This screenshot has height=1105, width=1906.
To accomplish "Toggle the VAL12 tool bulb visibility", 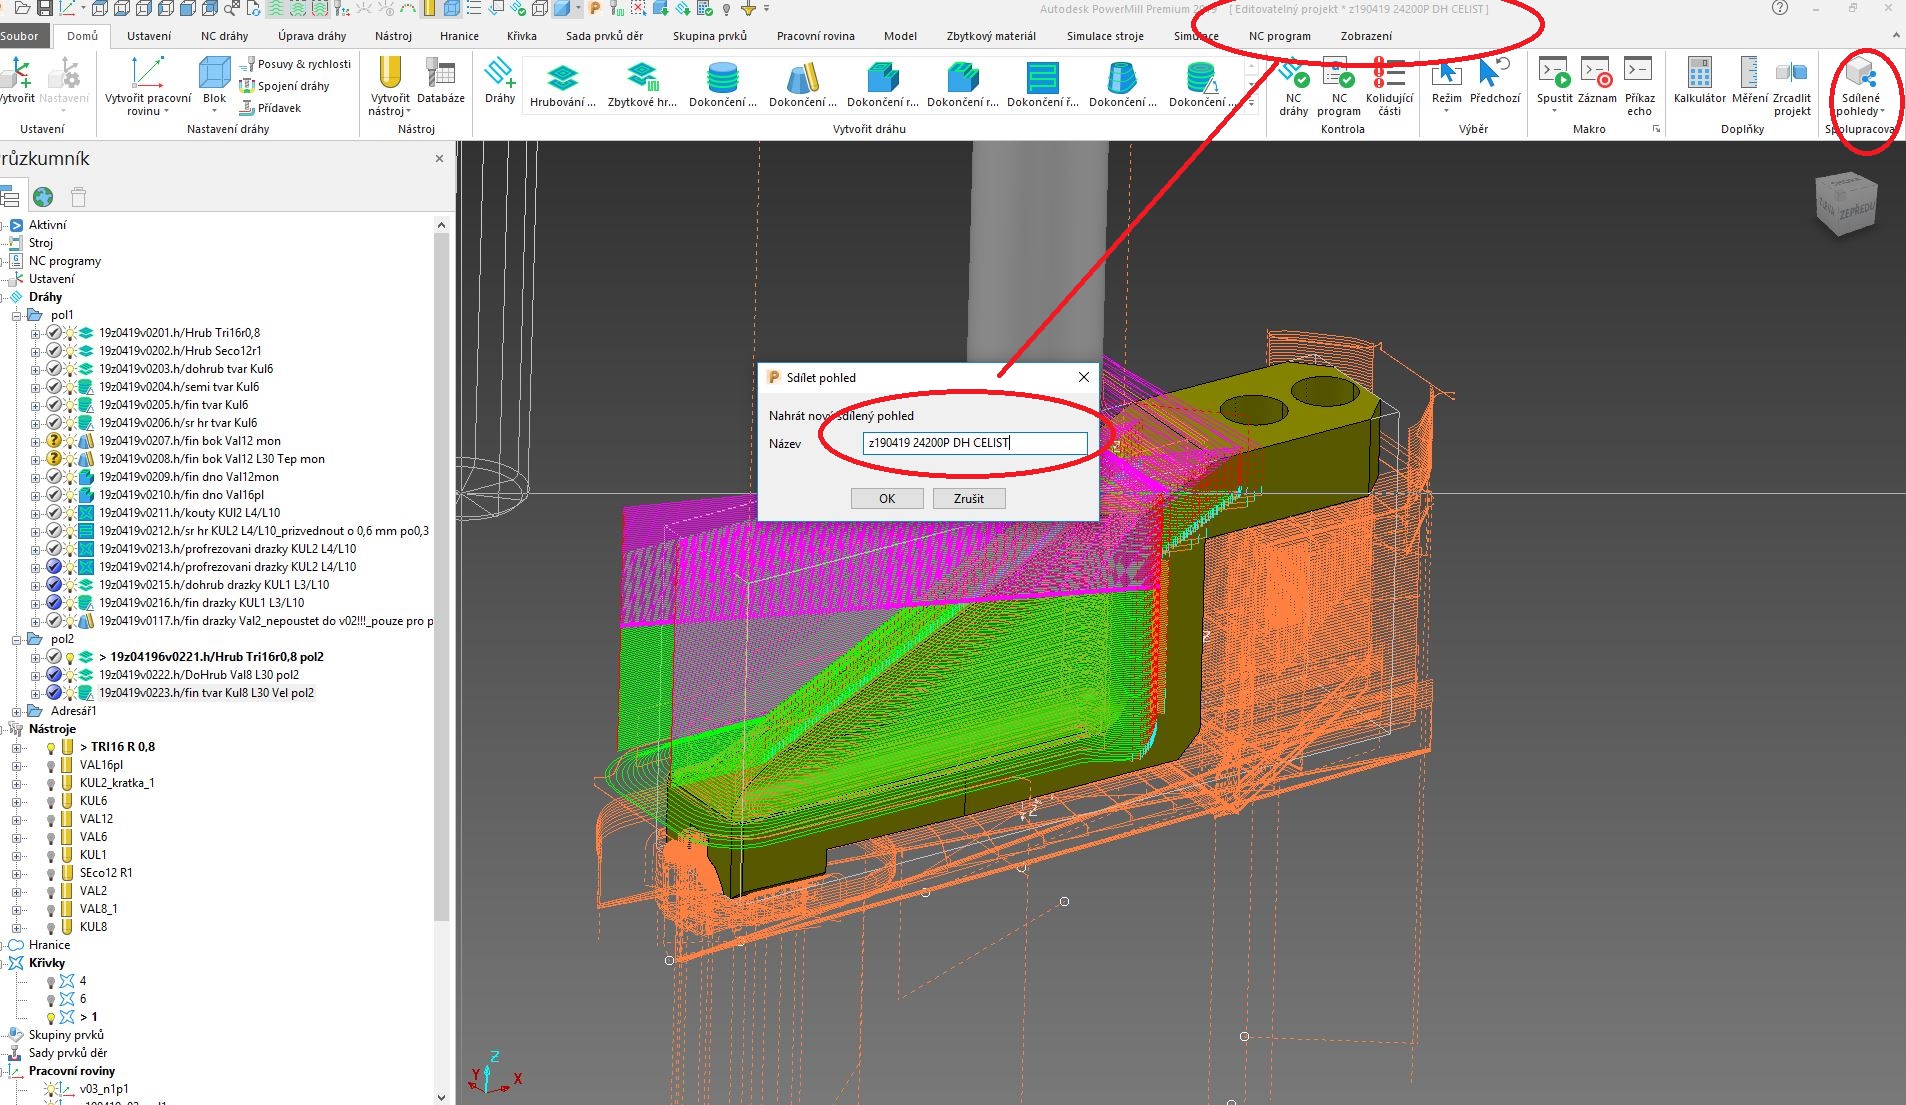I will 52,818.
